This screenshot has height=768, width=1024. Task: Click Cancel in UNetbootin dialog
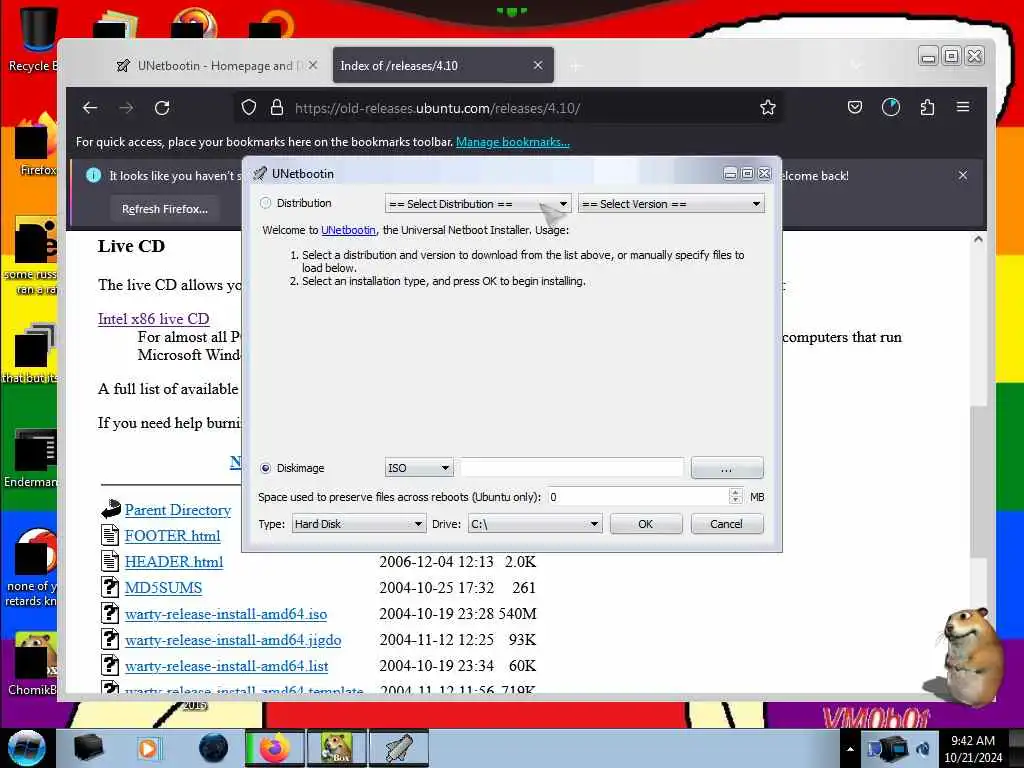tap(727, 524)
